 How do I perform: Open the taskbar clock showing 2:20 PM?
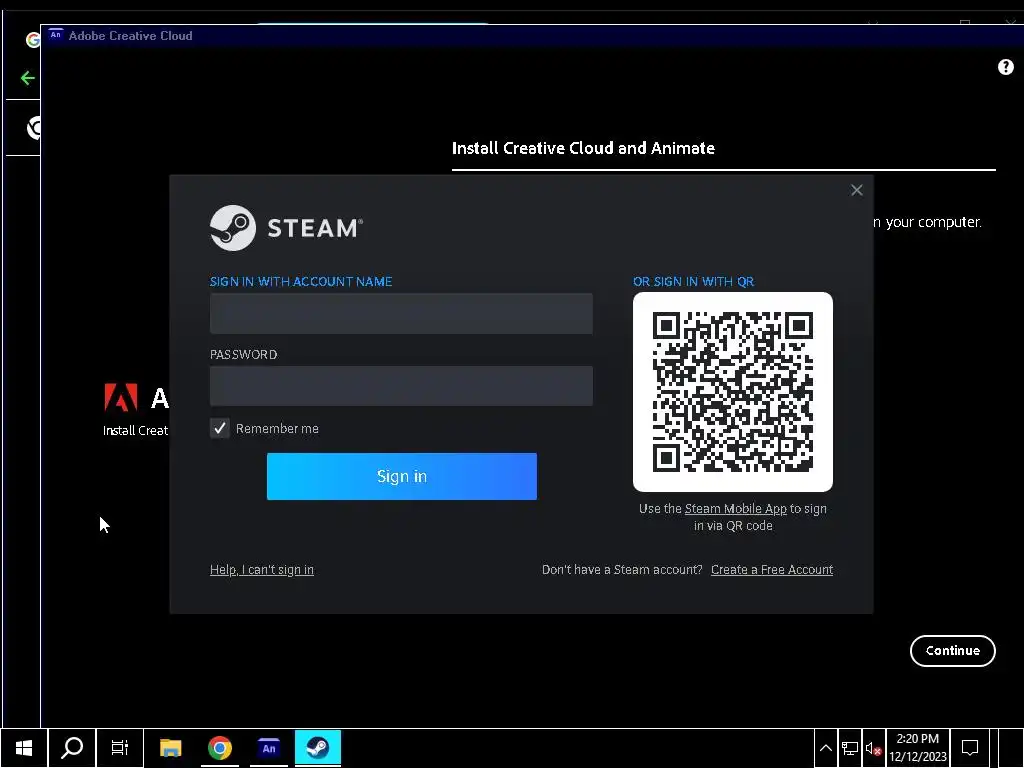pyautogui.click(x=918, y=748)
